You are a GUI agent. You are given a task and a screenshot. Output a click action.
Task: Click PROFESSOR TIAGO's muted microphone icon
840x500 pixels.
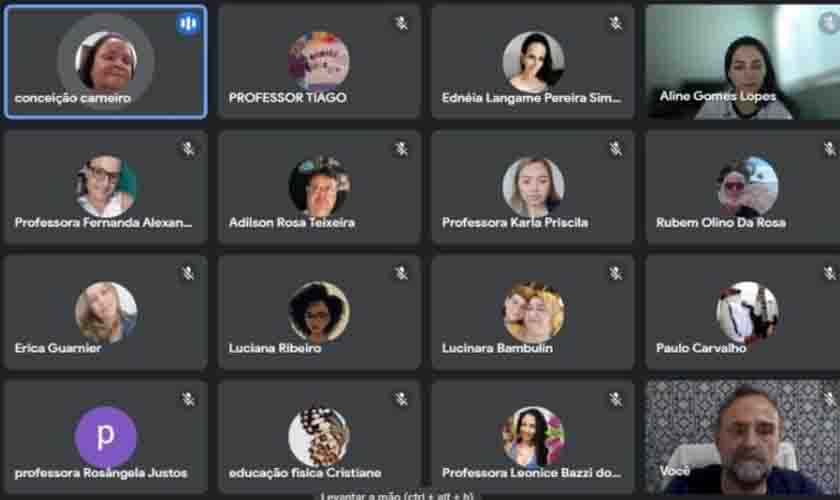(x=402, y=23)
